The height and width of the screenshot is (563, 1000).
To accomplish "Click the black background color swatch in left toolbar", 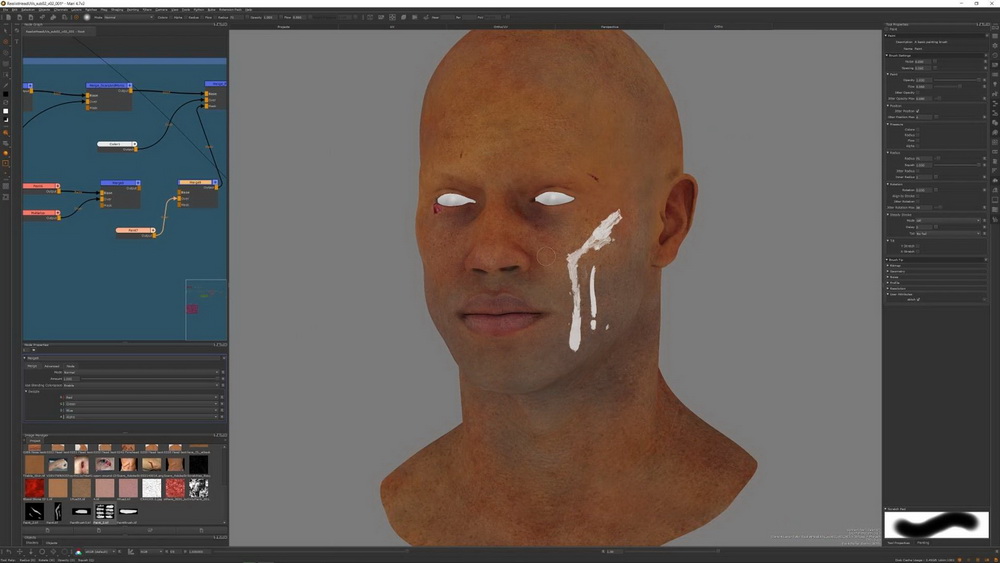I will [x=6, y=94].
